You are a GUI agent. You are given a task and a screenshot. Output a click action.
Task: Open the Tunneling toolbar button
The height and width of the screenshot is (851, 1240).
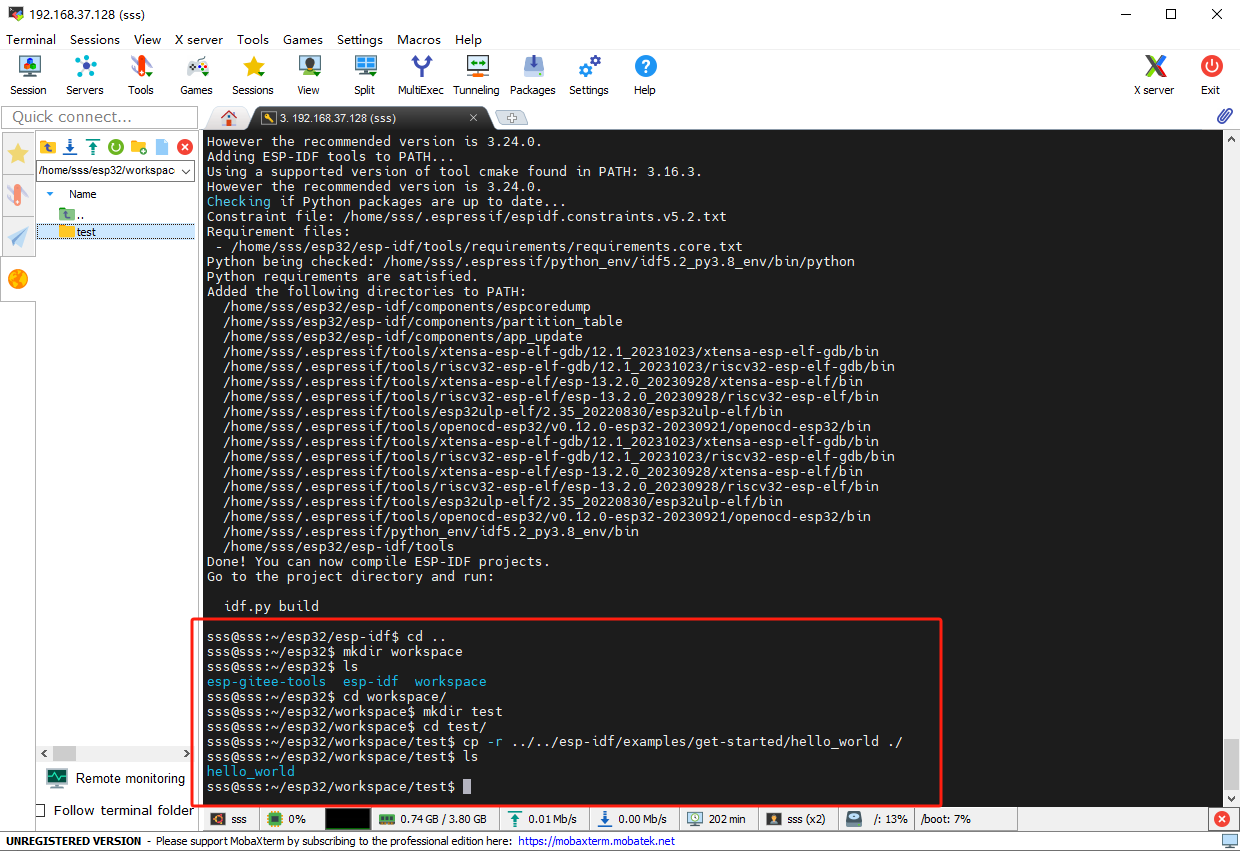coord(476,76)
